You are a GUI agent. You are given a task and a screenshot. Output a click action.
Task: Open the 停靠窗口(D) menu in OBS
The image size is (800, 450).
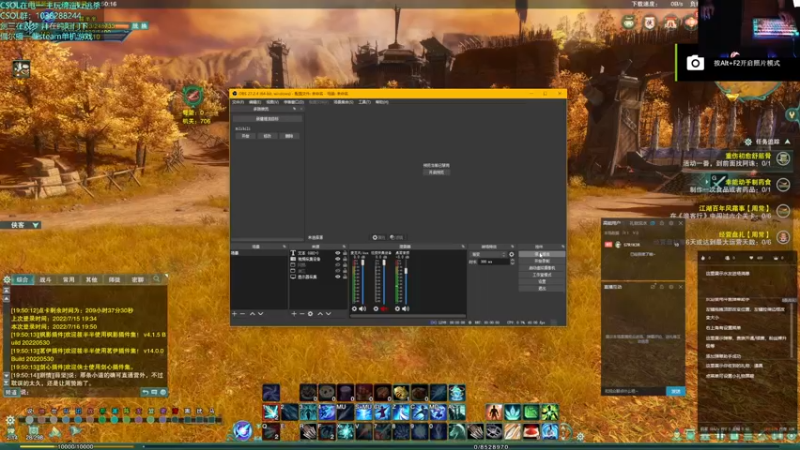[x=293, y=102]
